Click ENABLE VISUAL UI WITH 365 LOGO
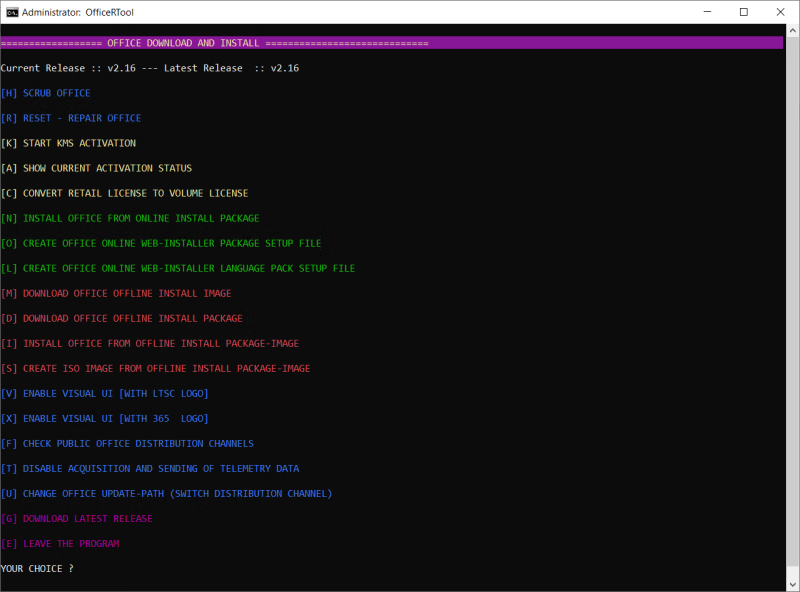Screen dimensions: 800x592 click(104, 418)
